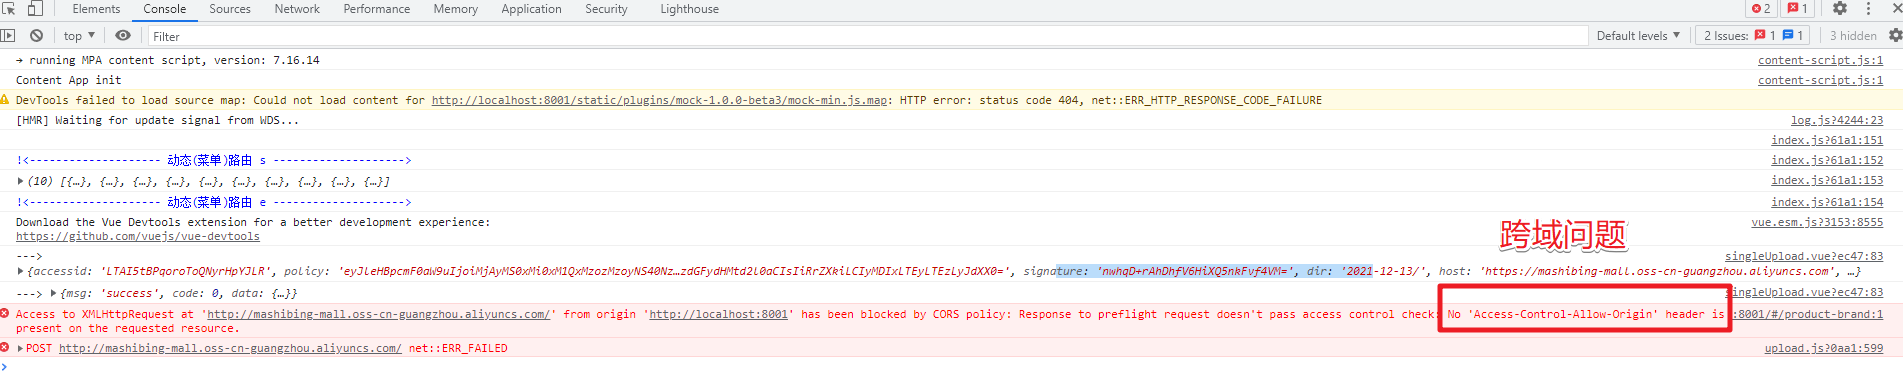The image size is (1903, 378).
Task: Open the localhost:8001 origin link in CORS error
Action: click(718, 314)
